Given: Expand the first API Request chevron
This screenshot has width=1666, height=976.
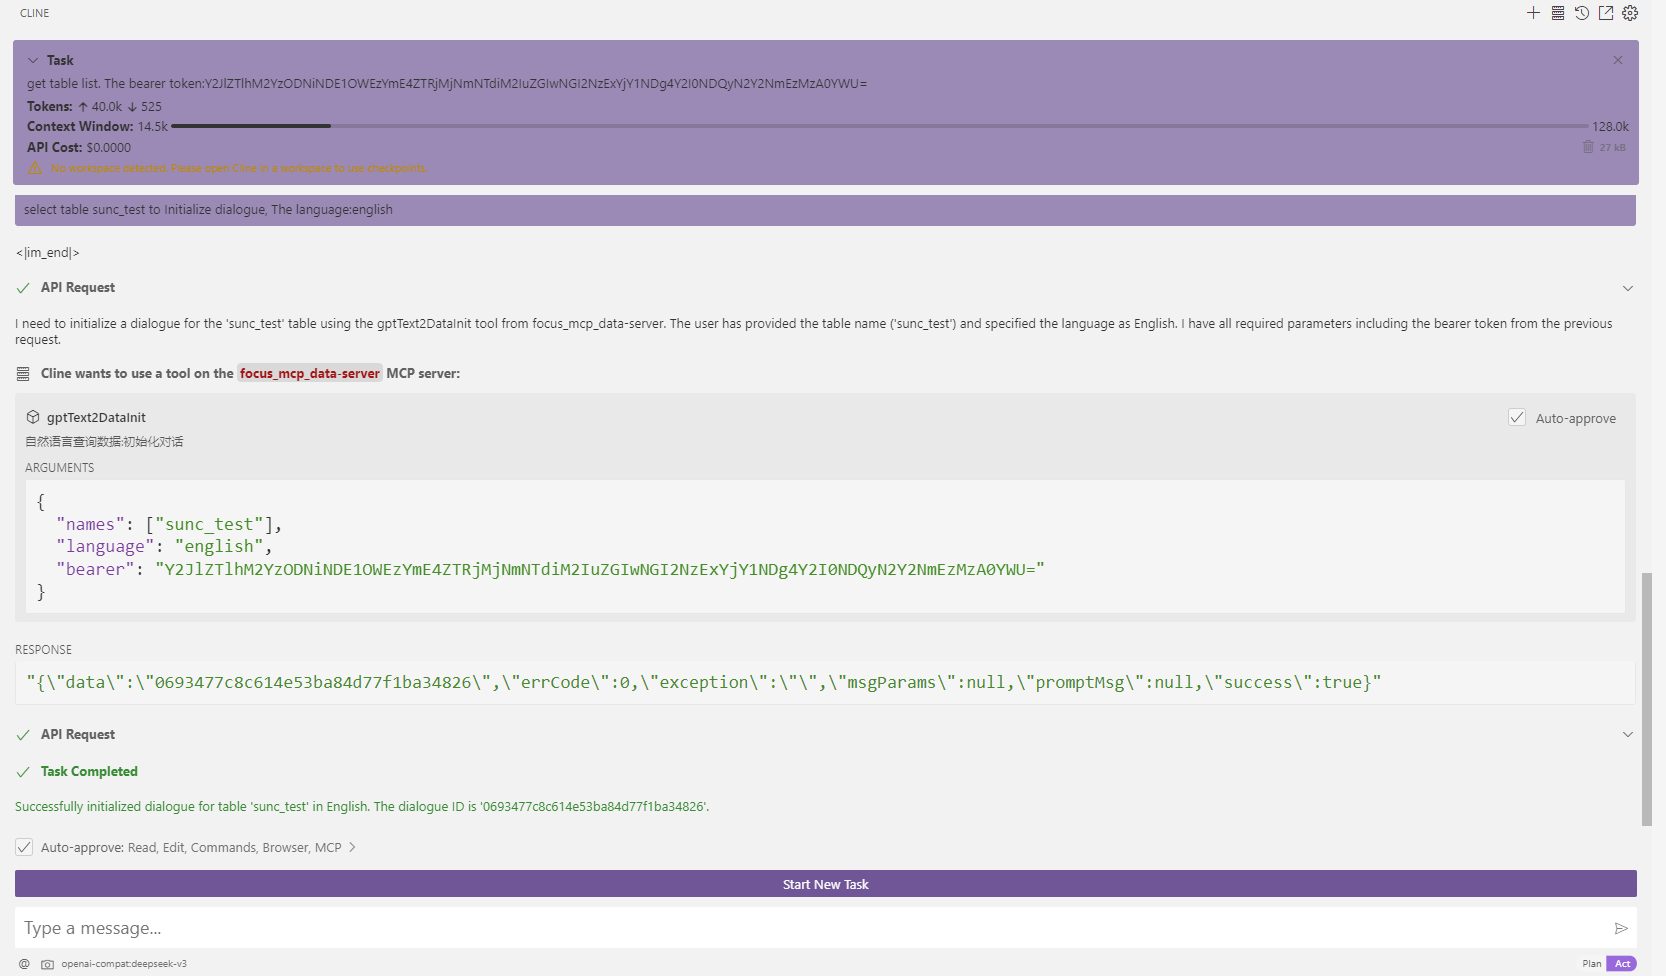Looking at the screenshot, I should point(1628,288).
